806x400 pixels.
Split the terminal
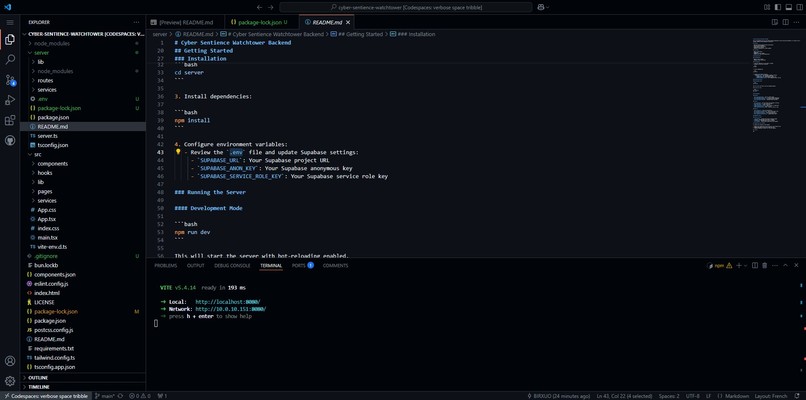pyautogui.click(x=755, y=265)
